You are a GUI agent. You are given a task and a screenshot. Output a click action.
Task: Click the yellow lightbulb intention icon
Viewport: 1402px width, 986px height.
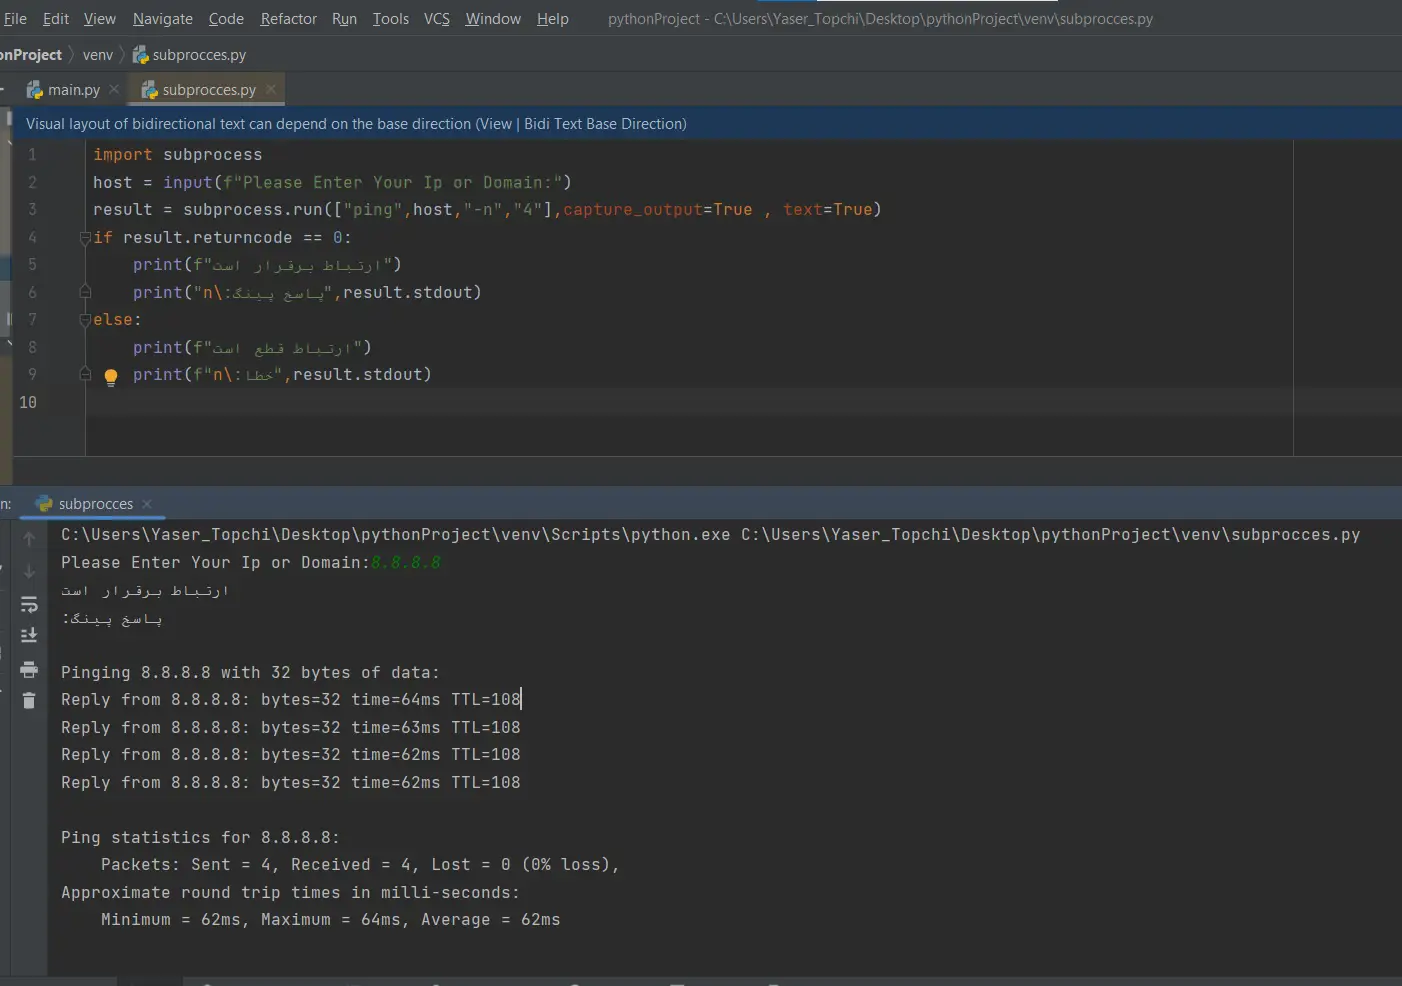pyautogui.click(x=111, y=377)
